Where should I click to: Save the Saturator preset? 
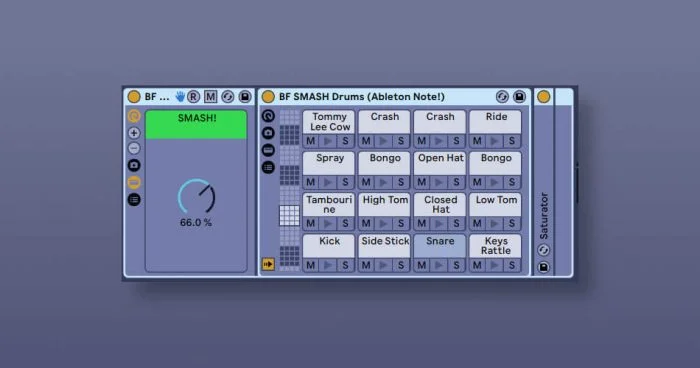[543, 267]
